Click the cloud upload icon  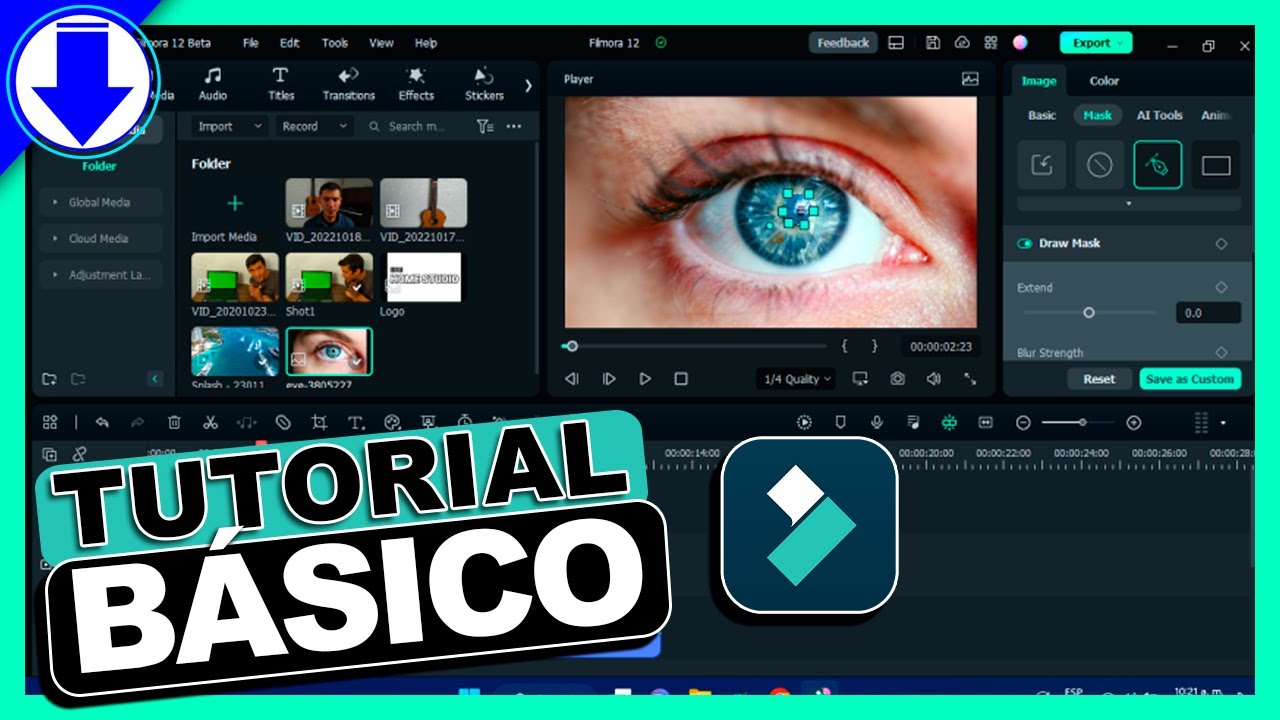coord(962,43)
